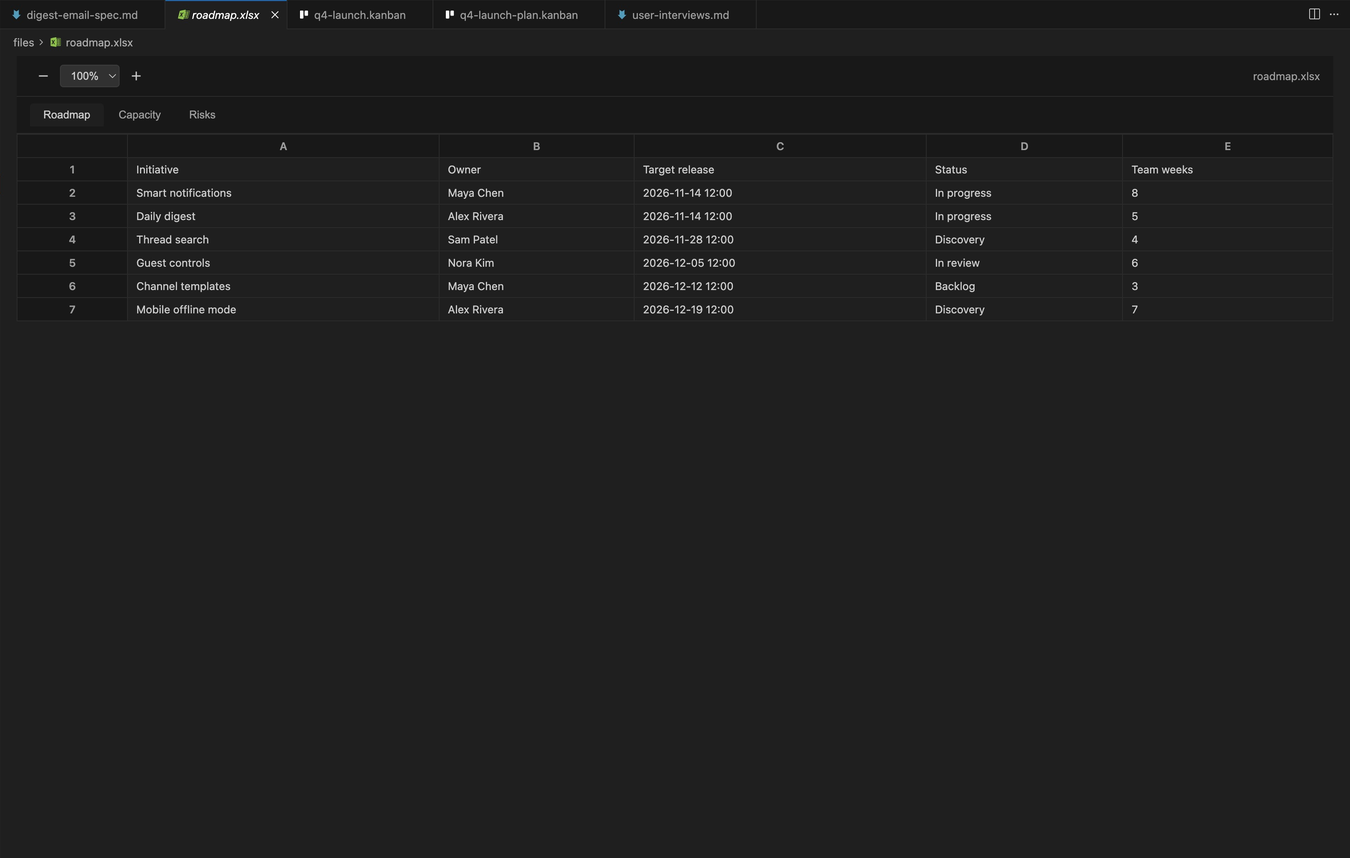Select row 4 header
This screenshot has width=1350, height=858.
pos(72,240)
